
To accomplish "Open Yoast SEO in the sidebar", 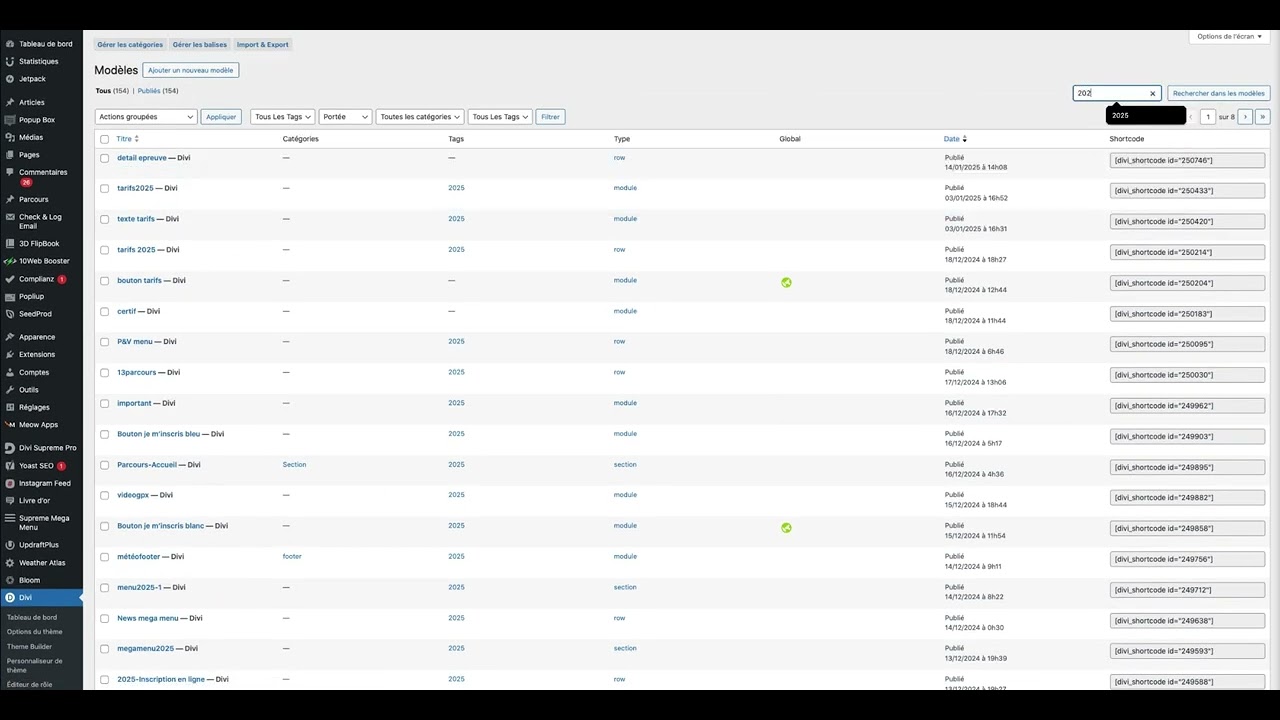I will tap(36, 466).
